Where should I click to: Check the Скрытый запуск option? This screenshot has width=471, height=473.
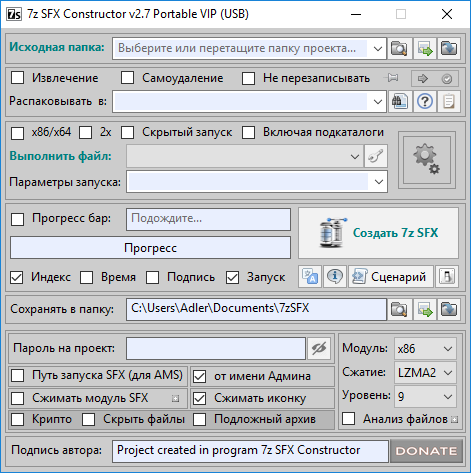pyautogui.click(x=128, y=132)
